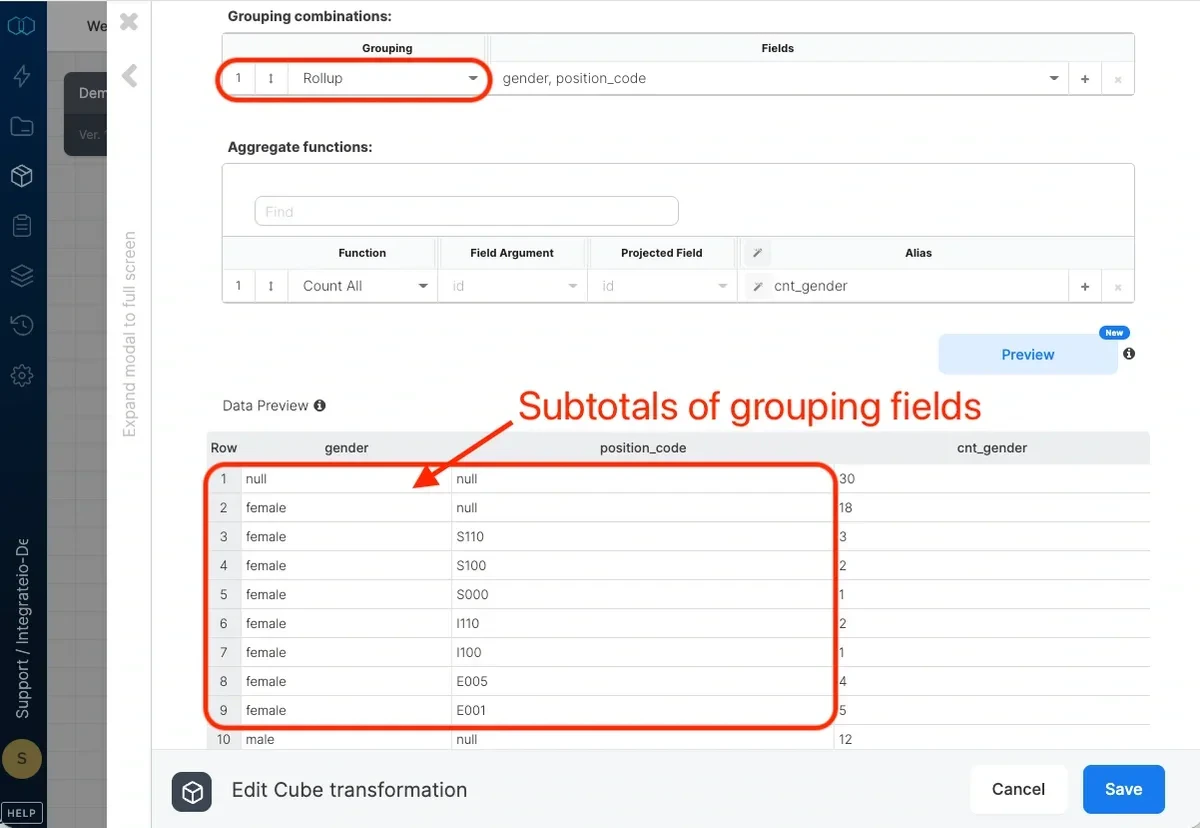1200x828 pixels.
Task: Click the info icon next to Data Preview
Action: pyautogui.click(x=319, y=405)
